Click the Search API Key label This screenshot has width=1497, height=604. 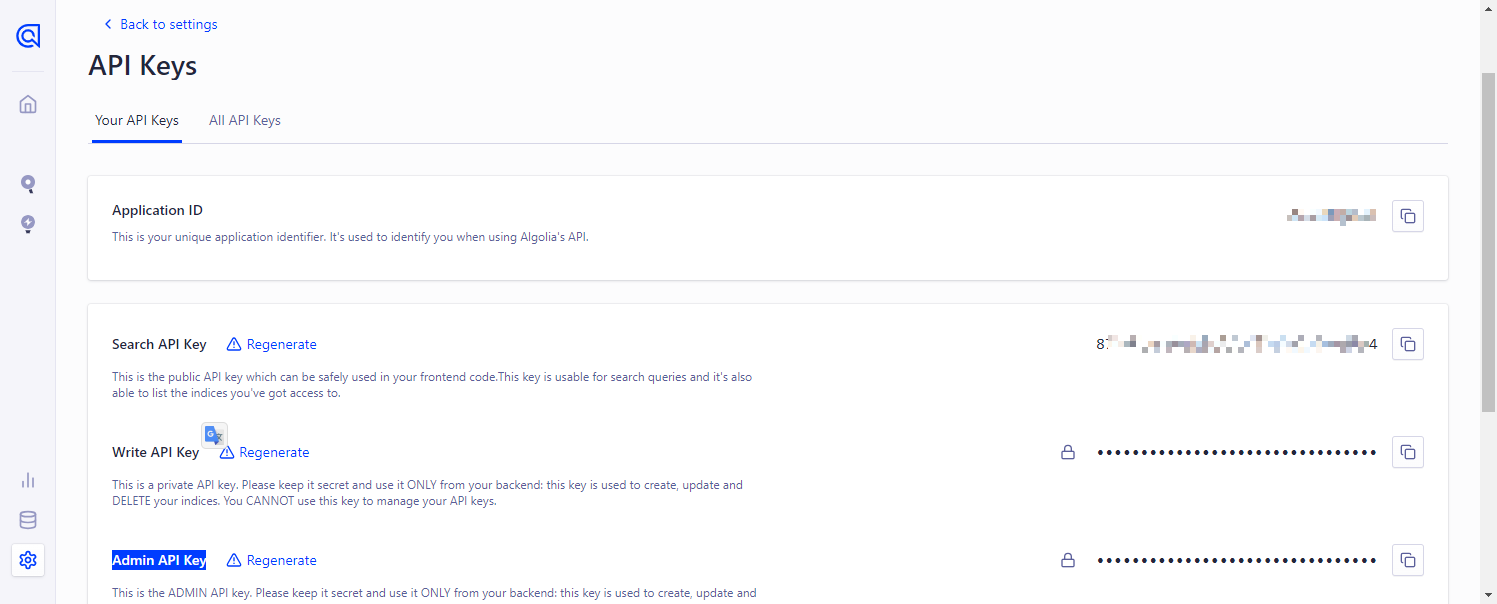(x=159, y=344)
